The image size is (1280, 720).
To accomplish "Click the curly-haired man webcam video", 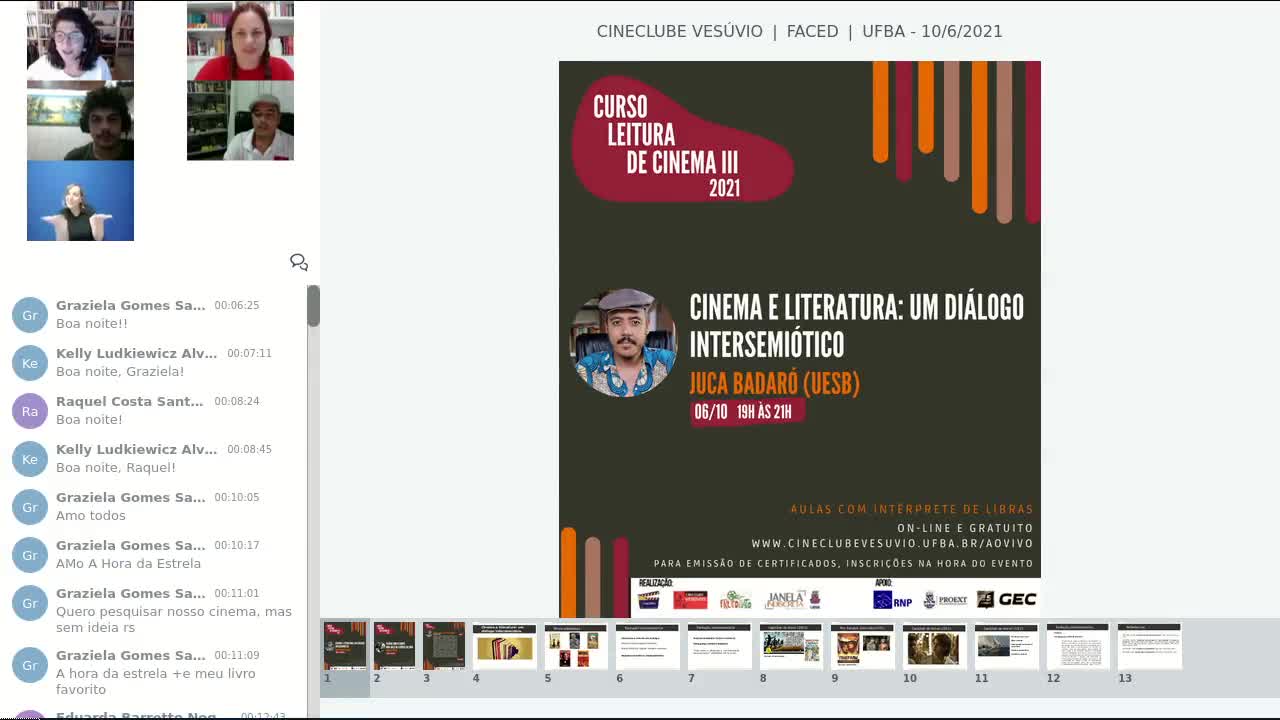I will pos(80,121).
